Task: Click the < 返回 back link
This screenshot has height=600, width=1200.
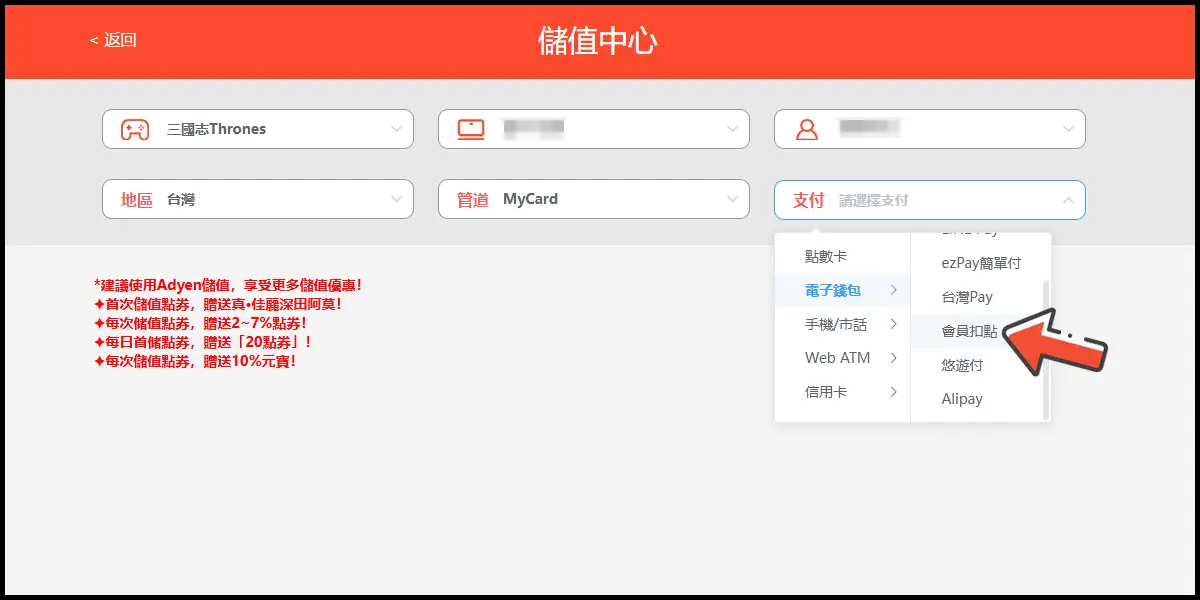Action: pyautogui.click(x=112, y=40)
